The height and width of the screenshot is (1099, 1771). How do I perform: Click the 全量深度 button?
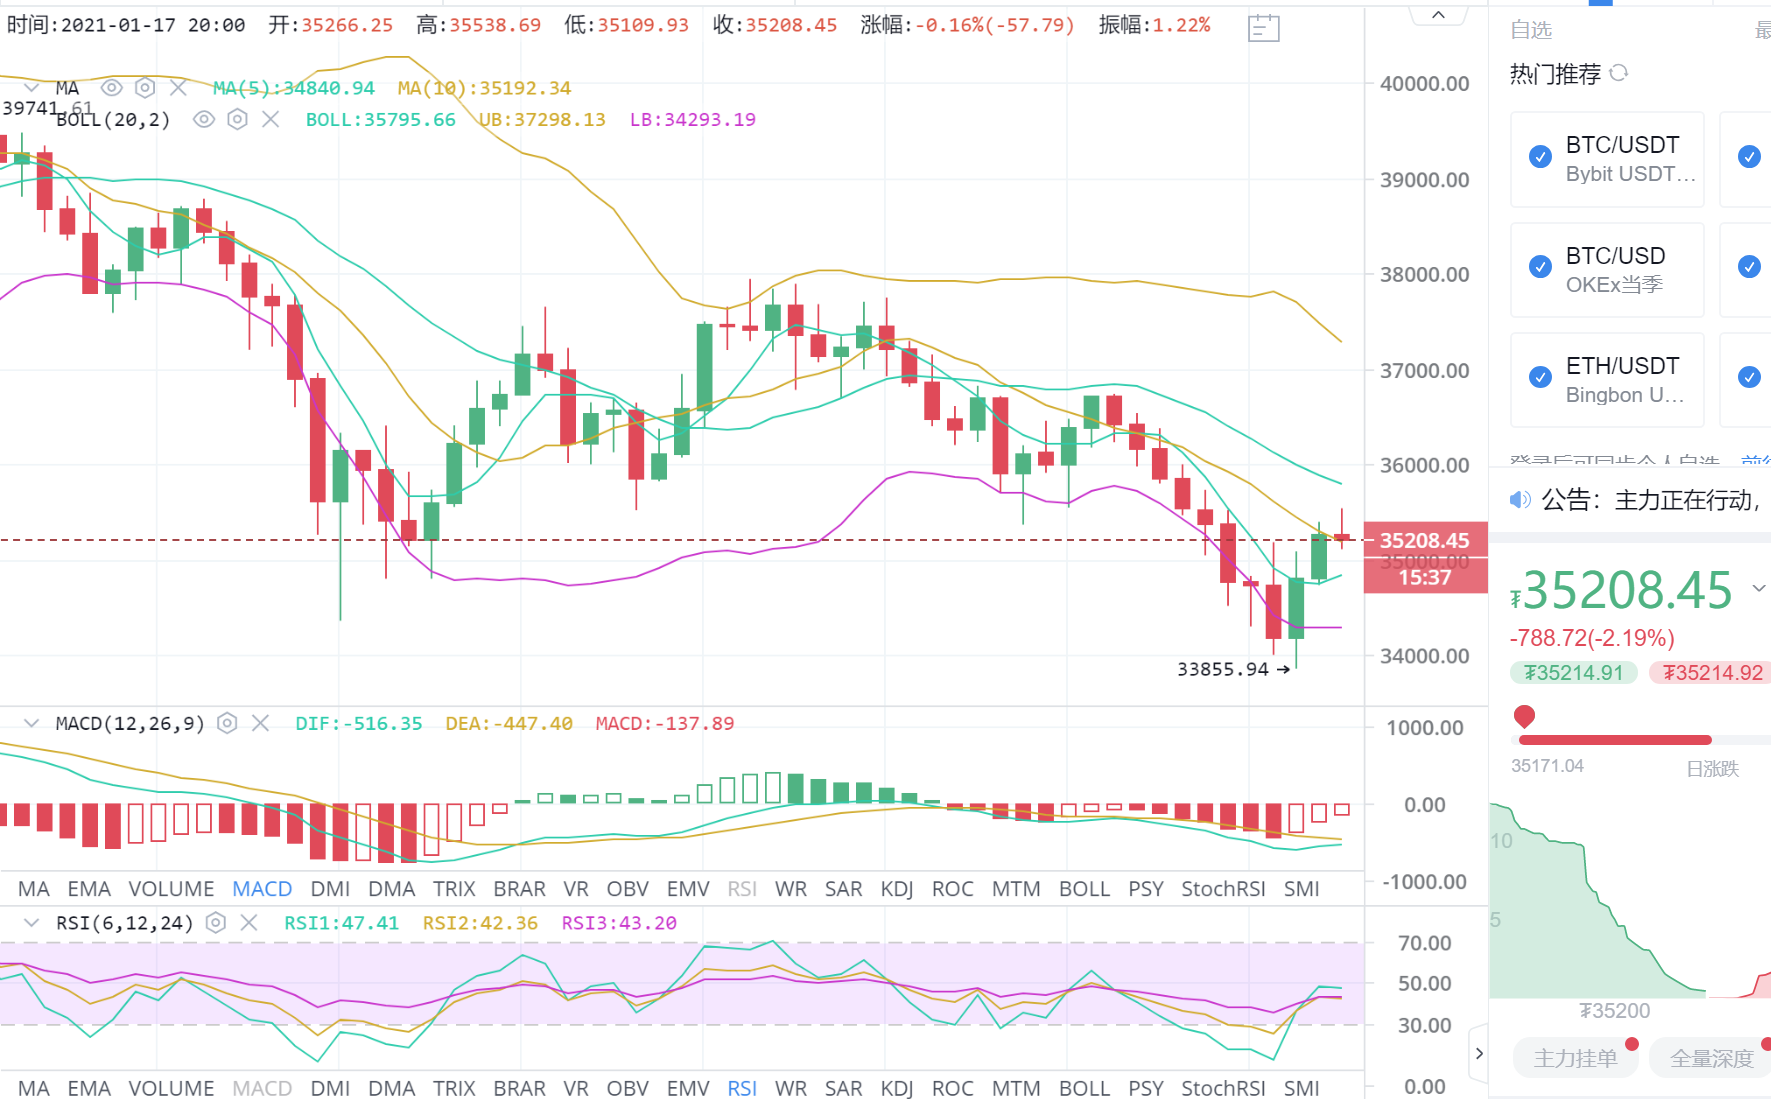(x=1711, y=1058)
